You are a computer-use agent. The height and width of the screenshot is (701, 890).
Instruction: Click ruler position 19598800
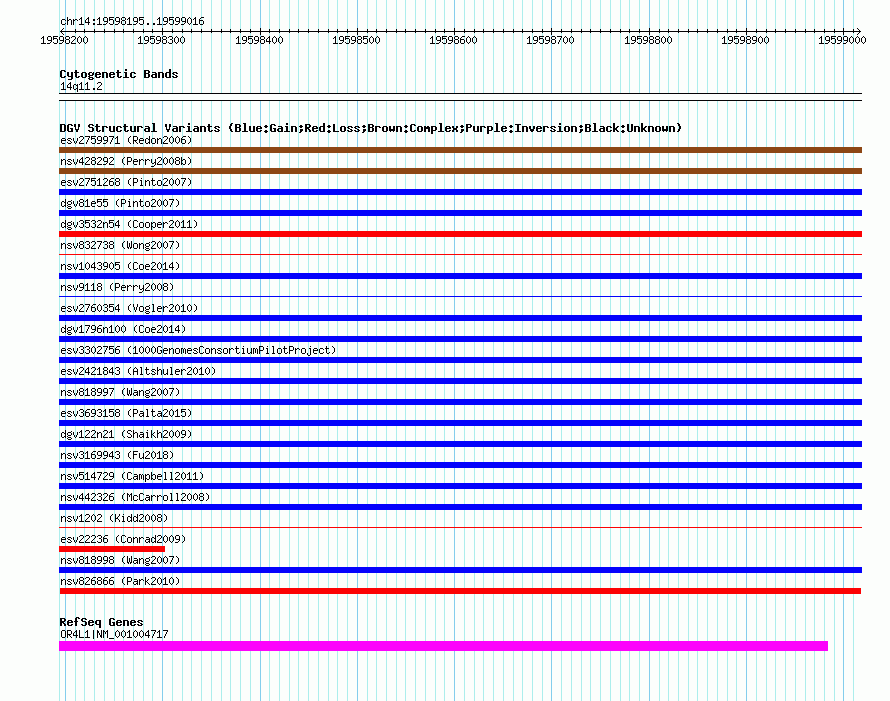click(x=648, y=40)
